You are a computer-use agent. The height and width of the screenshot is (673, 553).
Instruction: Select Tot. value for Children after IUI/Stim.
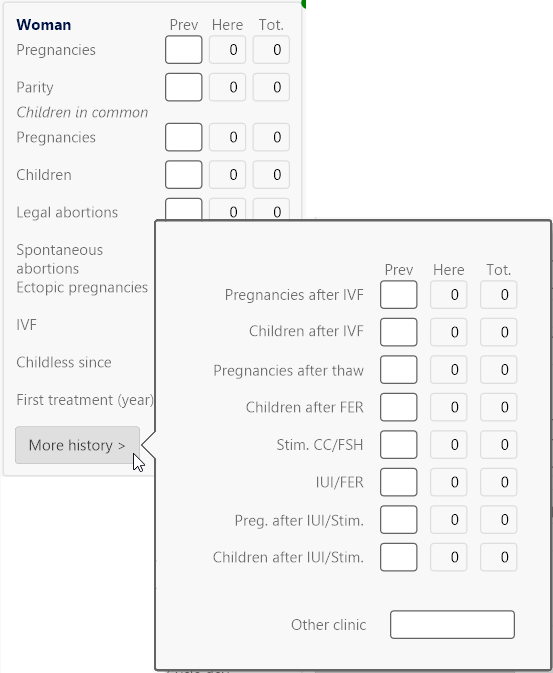coord(498,557)
